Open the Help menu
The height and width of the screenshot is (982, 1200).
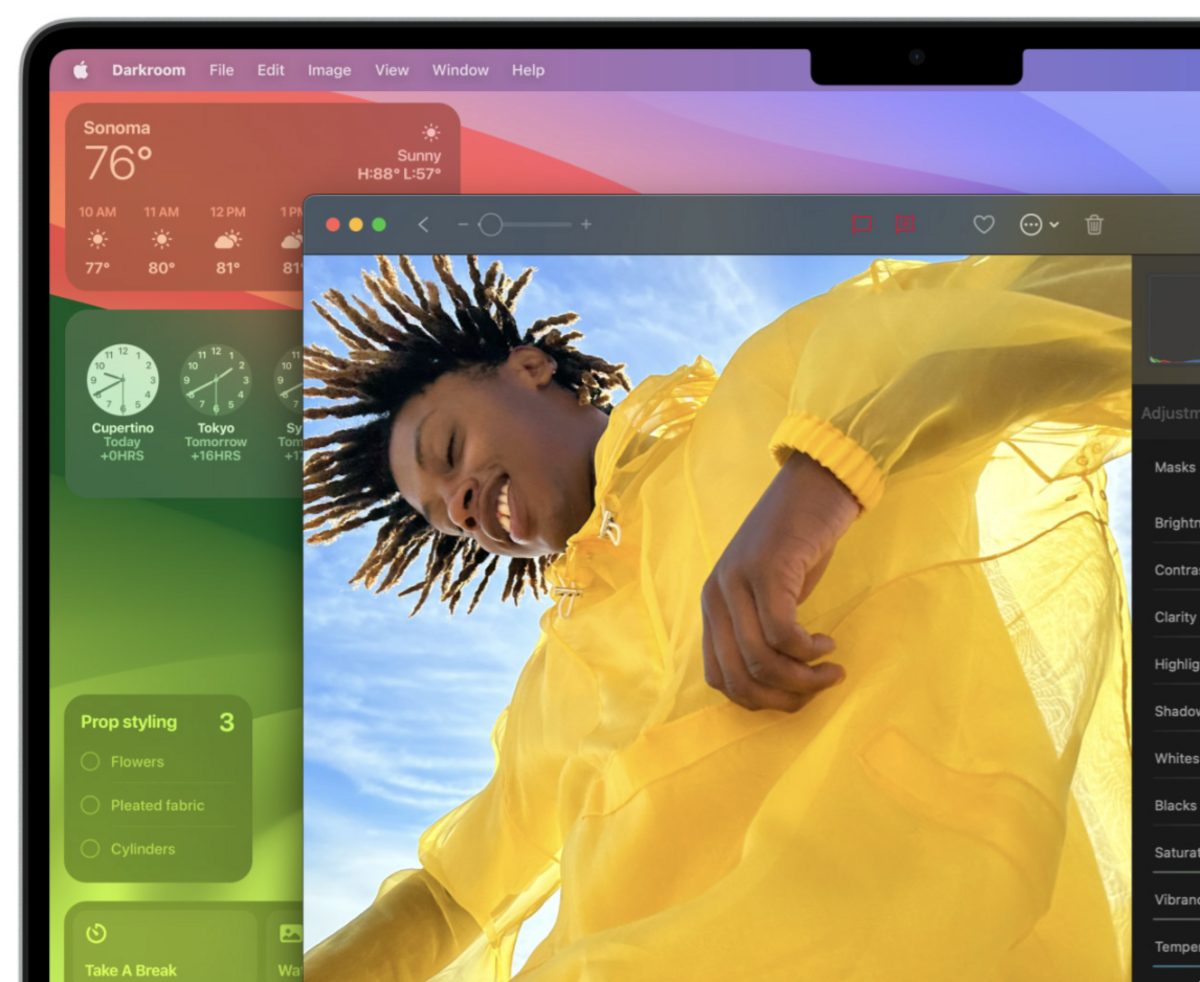point(528,70)
